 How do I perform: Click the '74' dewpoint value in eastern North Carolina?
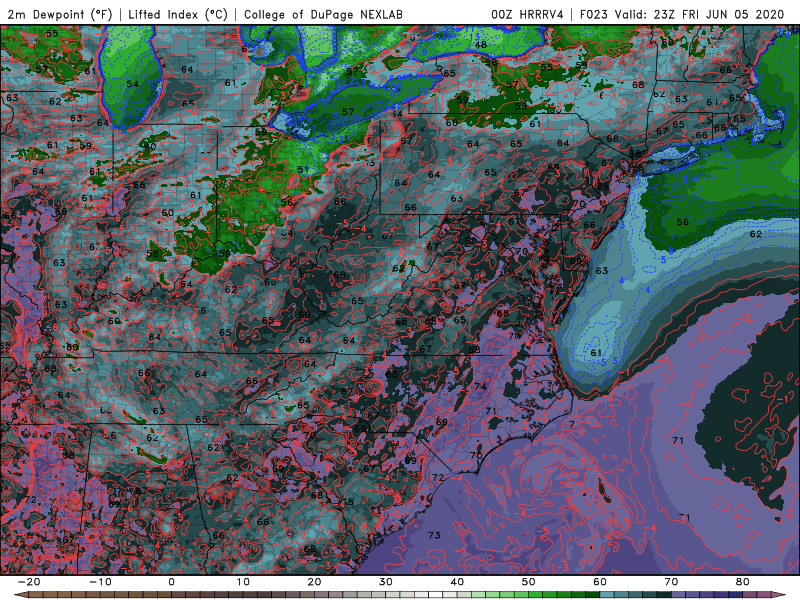click(480, 387)
